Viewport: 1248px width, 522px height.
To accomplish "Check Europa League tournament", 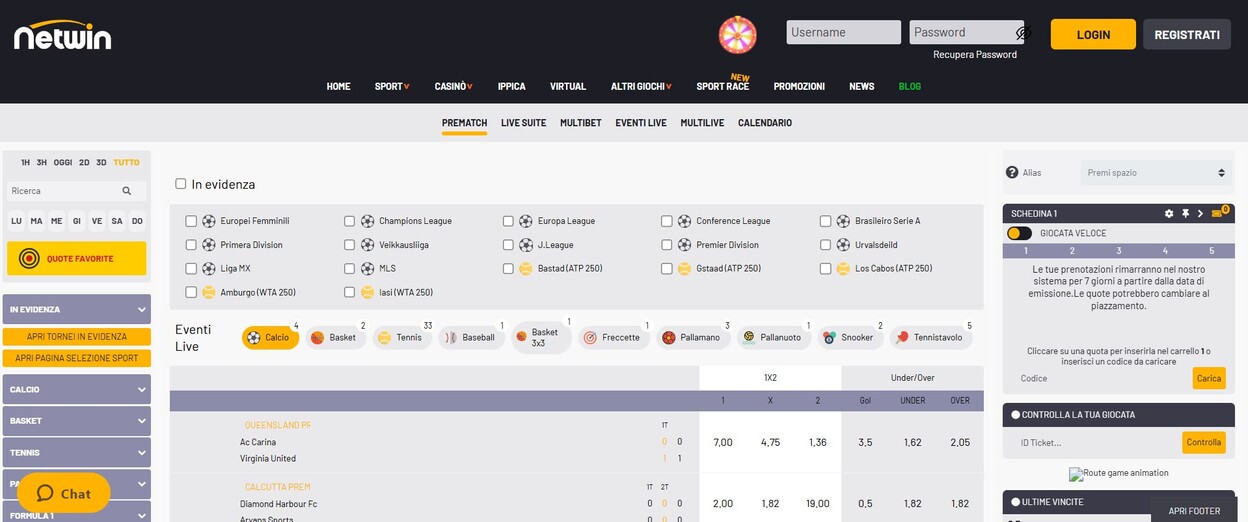I will (508, 221).
